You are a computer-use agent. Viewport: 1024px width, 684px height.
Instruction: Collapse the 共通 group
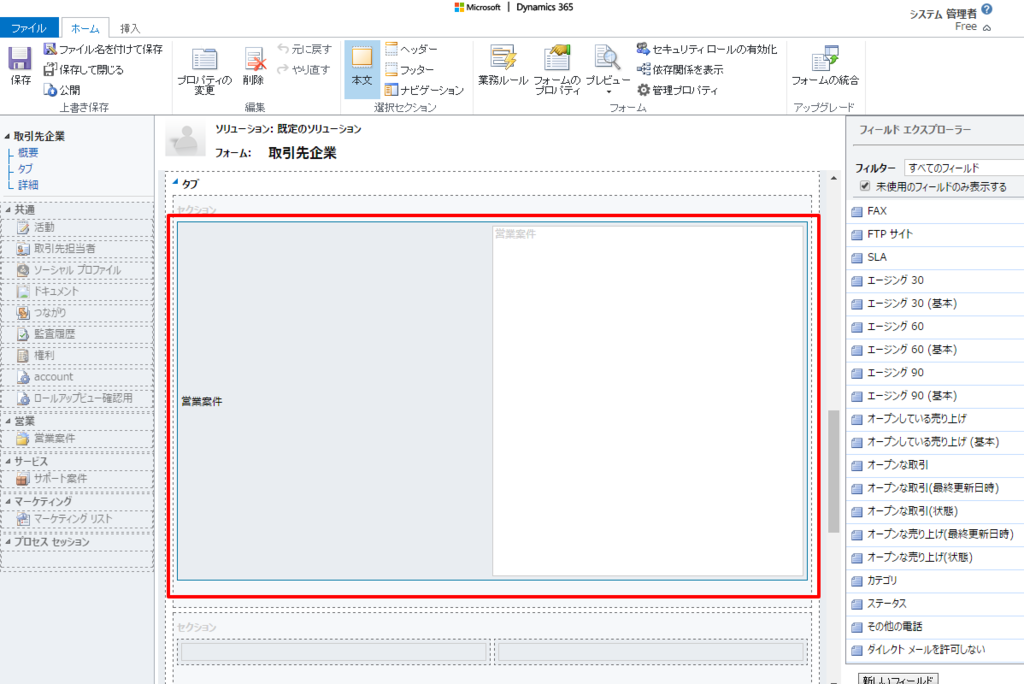tap(8, 210)
